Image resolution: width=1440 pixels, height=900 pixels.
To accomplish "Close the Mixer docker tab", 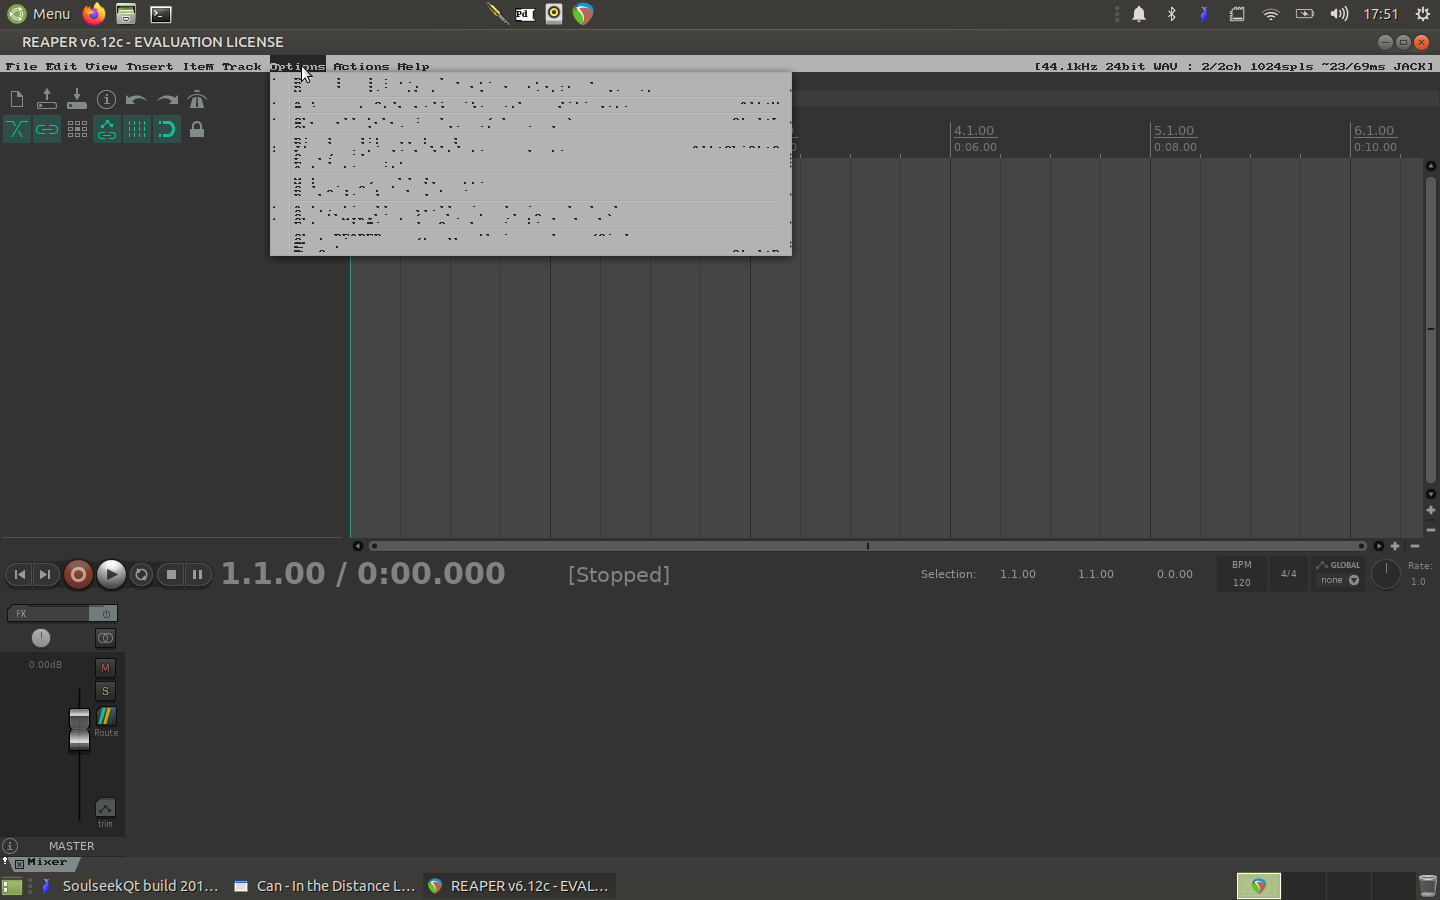I will click(19, 863).
